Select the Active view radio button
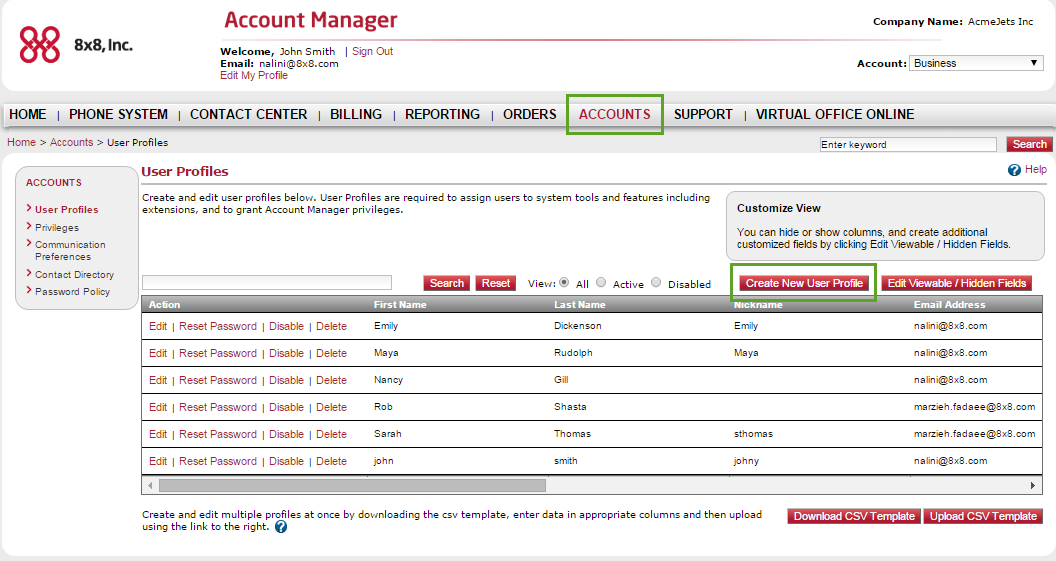 [x=601, y=282]
